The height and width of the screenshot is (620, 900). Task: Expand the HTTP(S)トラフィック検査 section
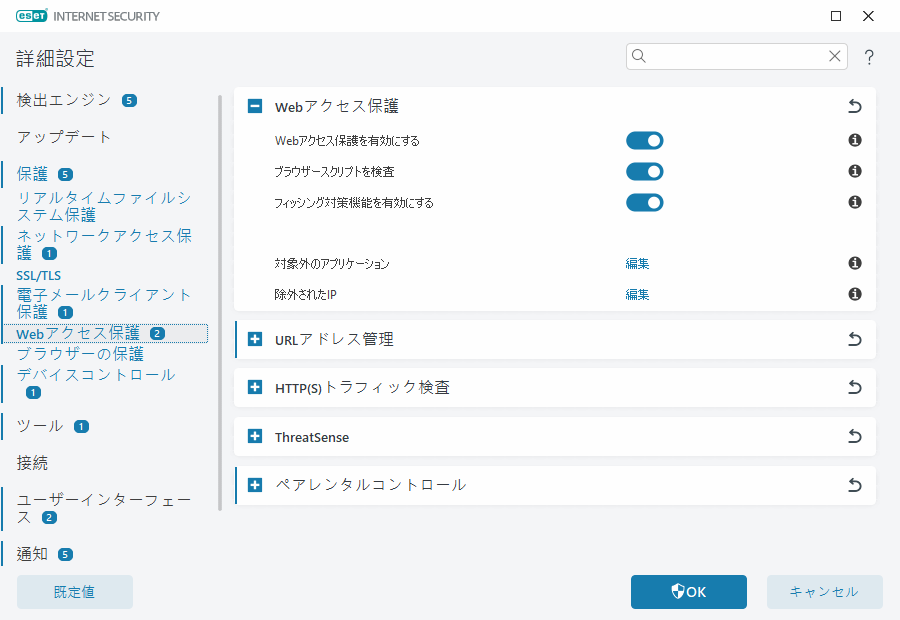(254, 387)
